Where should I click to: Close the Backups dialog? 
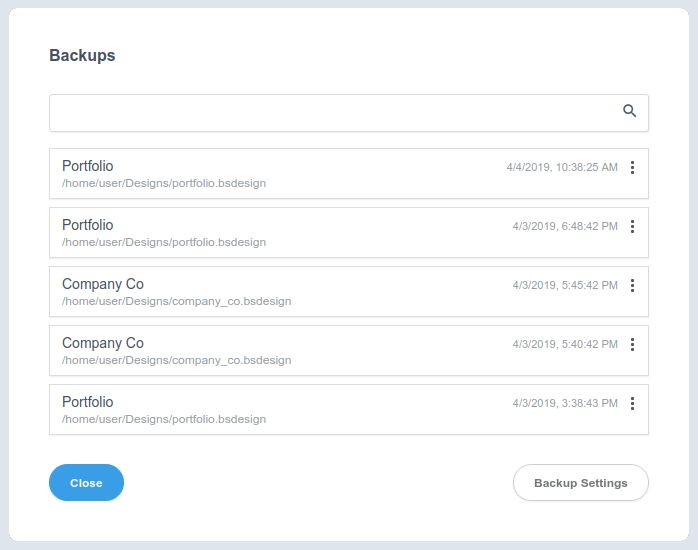tap(86, 483)
